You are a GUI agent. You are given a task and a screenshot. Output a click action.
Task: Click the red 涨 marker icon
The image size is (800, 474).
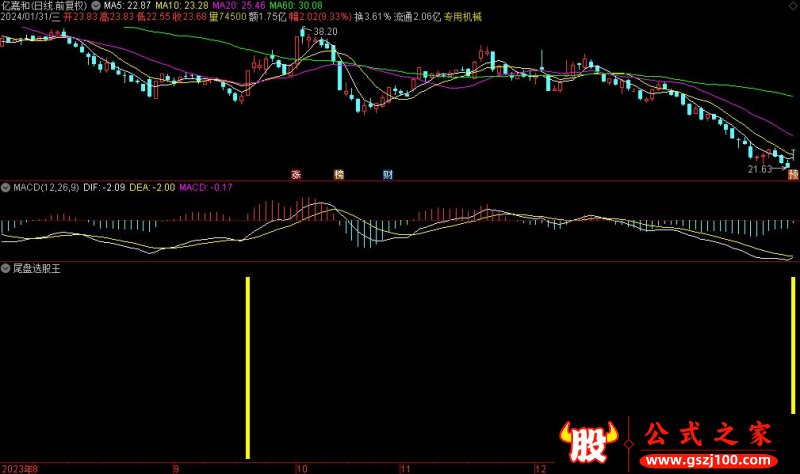tap(296, 174)
